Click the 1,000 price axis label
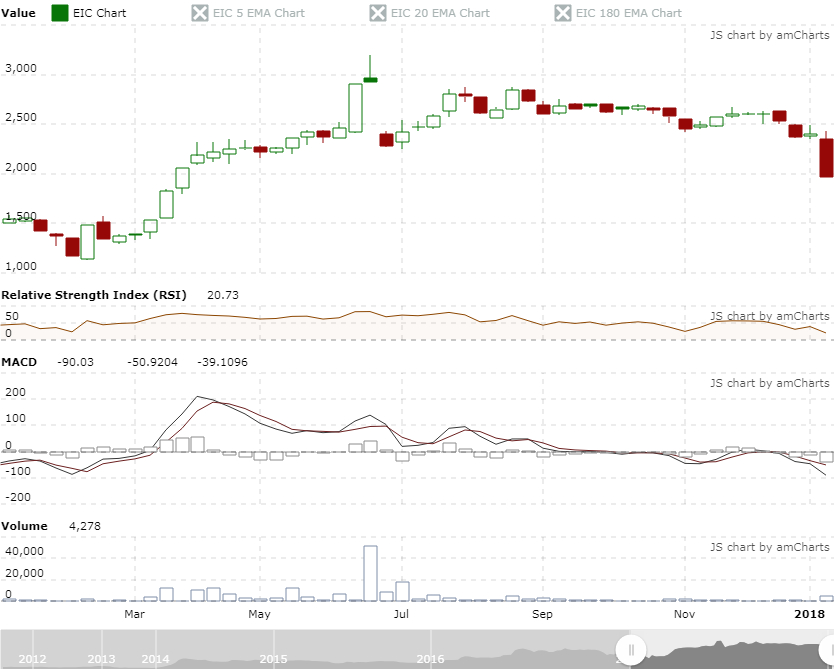This screenshot has height=669, width=834. click(x=21, y=266)
